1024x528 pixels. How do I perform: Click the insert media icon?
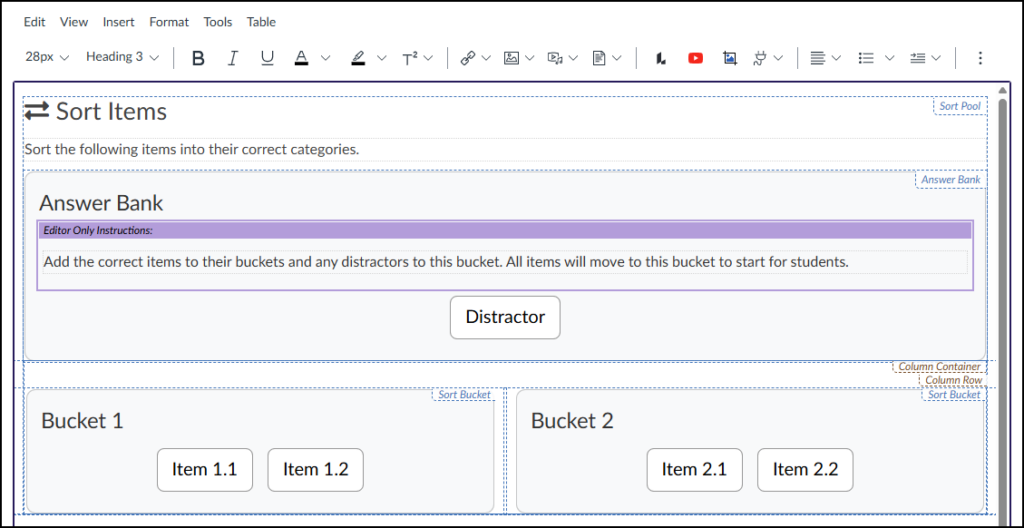point(555,58)
